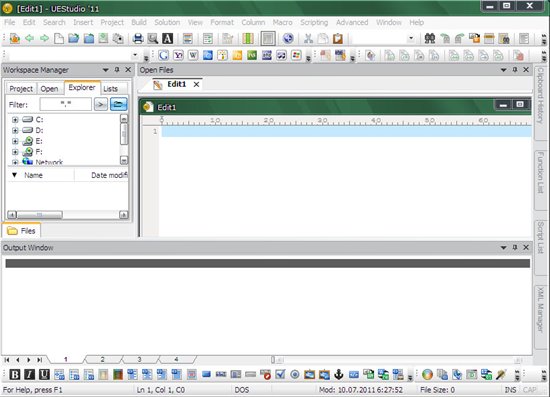Switch to the Project tab
550x397 pixels.
click(x=21, y=89)
